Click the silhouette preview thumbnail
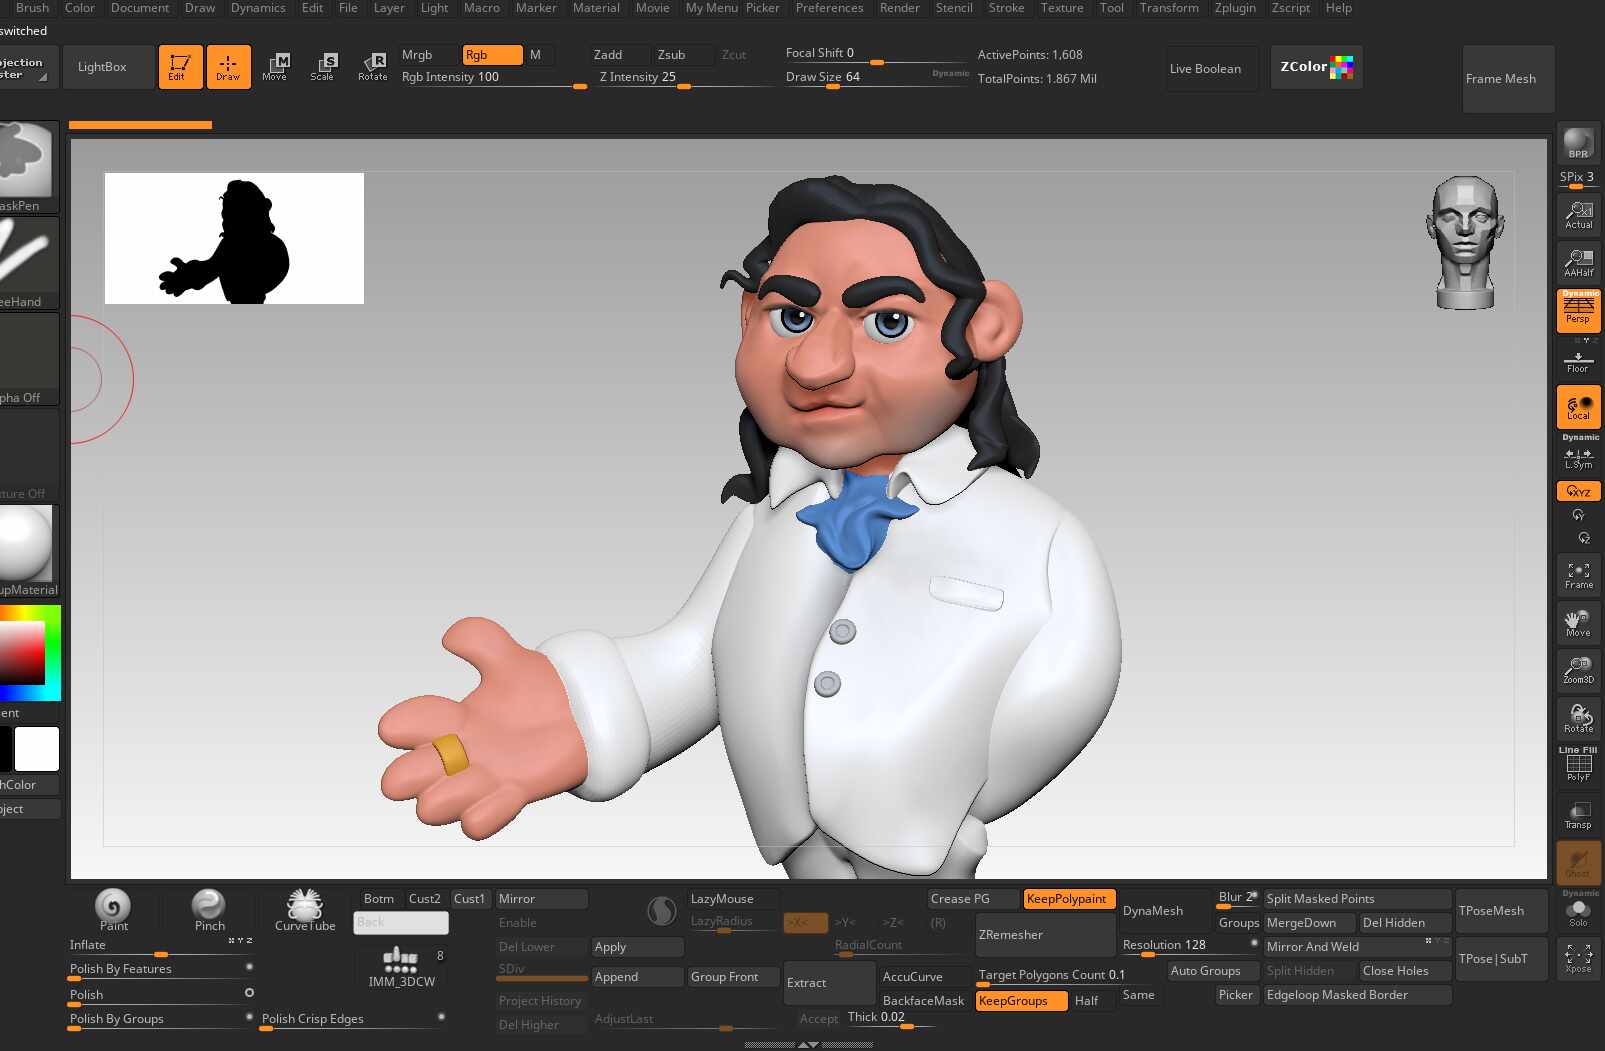This screenshot has width=1605, height=1051. click(x=234, y=238)
